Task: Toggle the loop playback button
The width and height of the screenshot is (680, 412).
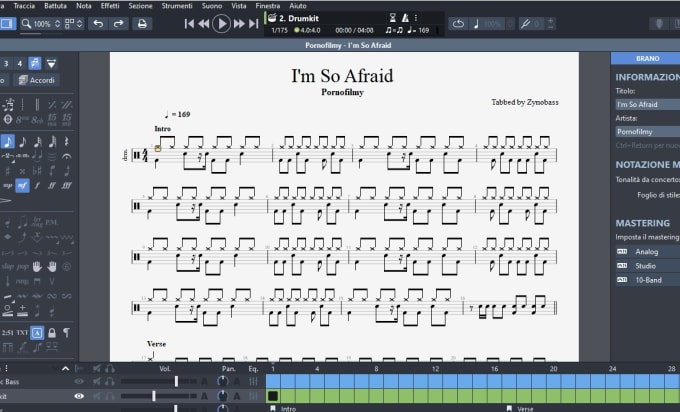Action: 458,24
